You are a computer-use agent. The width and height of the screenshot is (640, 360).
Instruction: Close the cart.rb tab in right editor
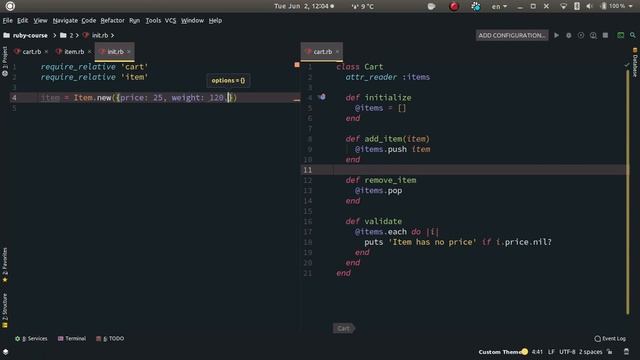click(x=337, y=52)
